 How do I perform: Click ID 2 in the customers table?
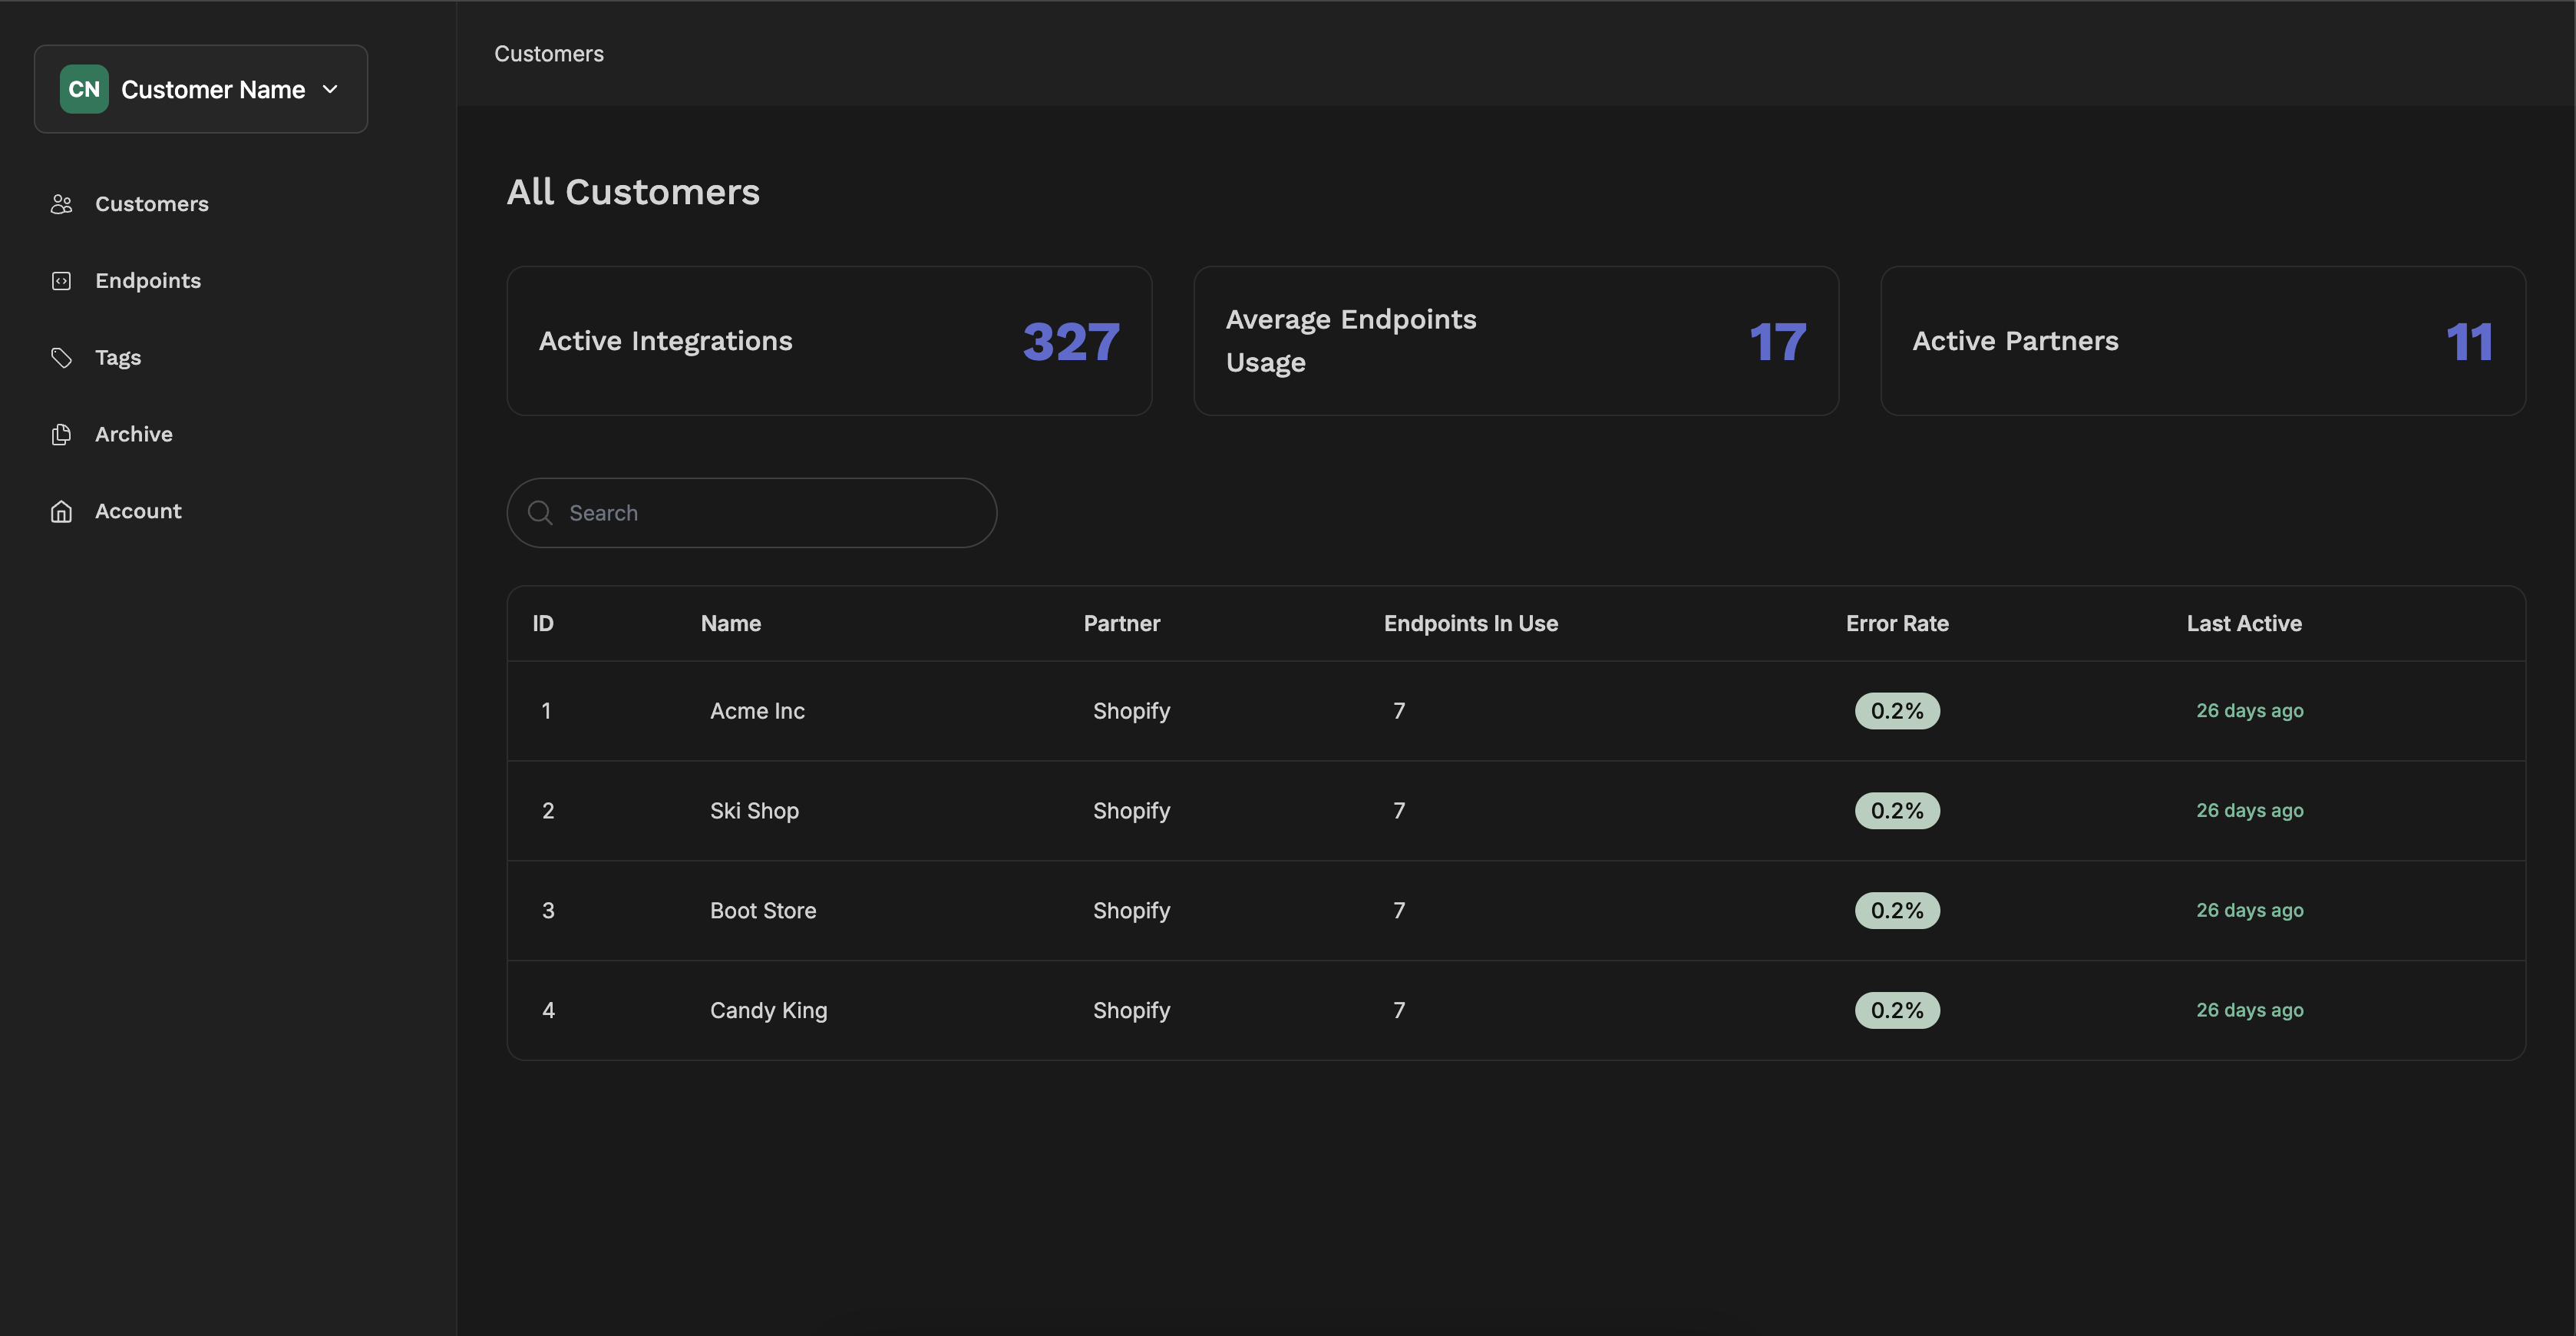pyautogui.click(x=548, y=811)
